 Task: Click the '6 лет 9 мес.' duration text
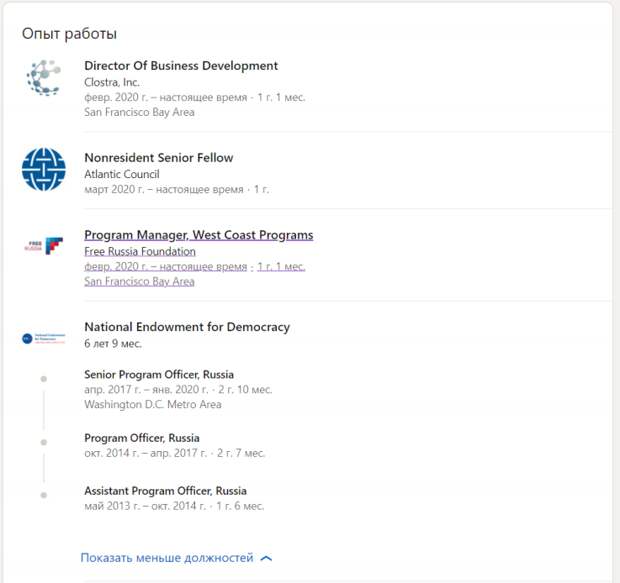click(113, 344)
